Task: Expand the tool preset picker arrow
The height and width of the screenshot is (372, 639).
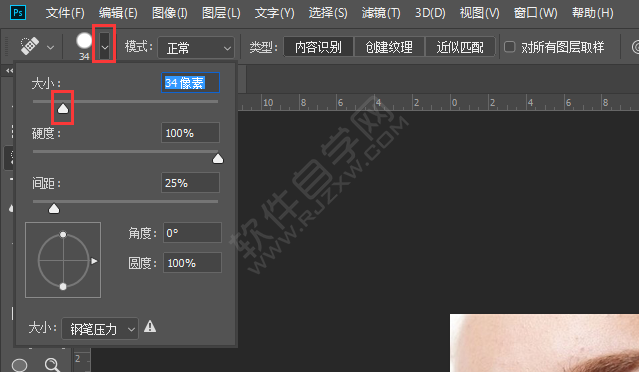Action: coord(50,47)
